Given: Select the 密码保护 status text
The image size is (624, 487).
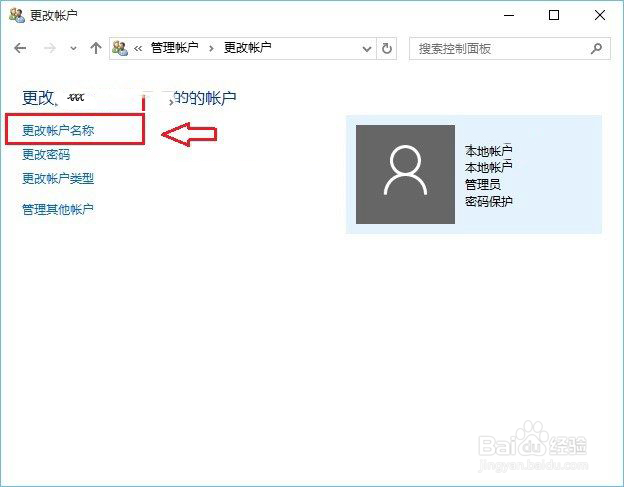Looking at the screenshot, I should (x=489, y=201).
